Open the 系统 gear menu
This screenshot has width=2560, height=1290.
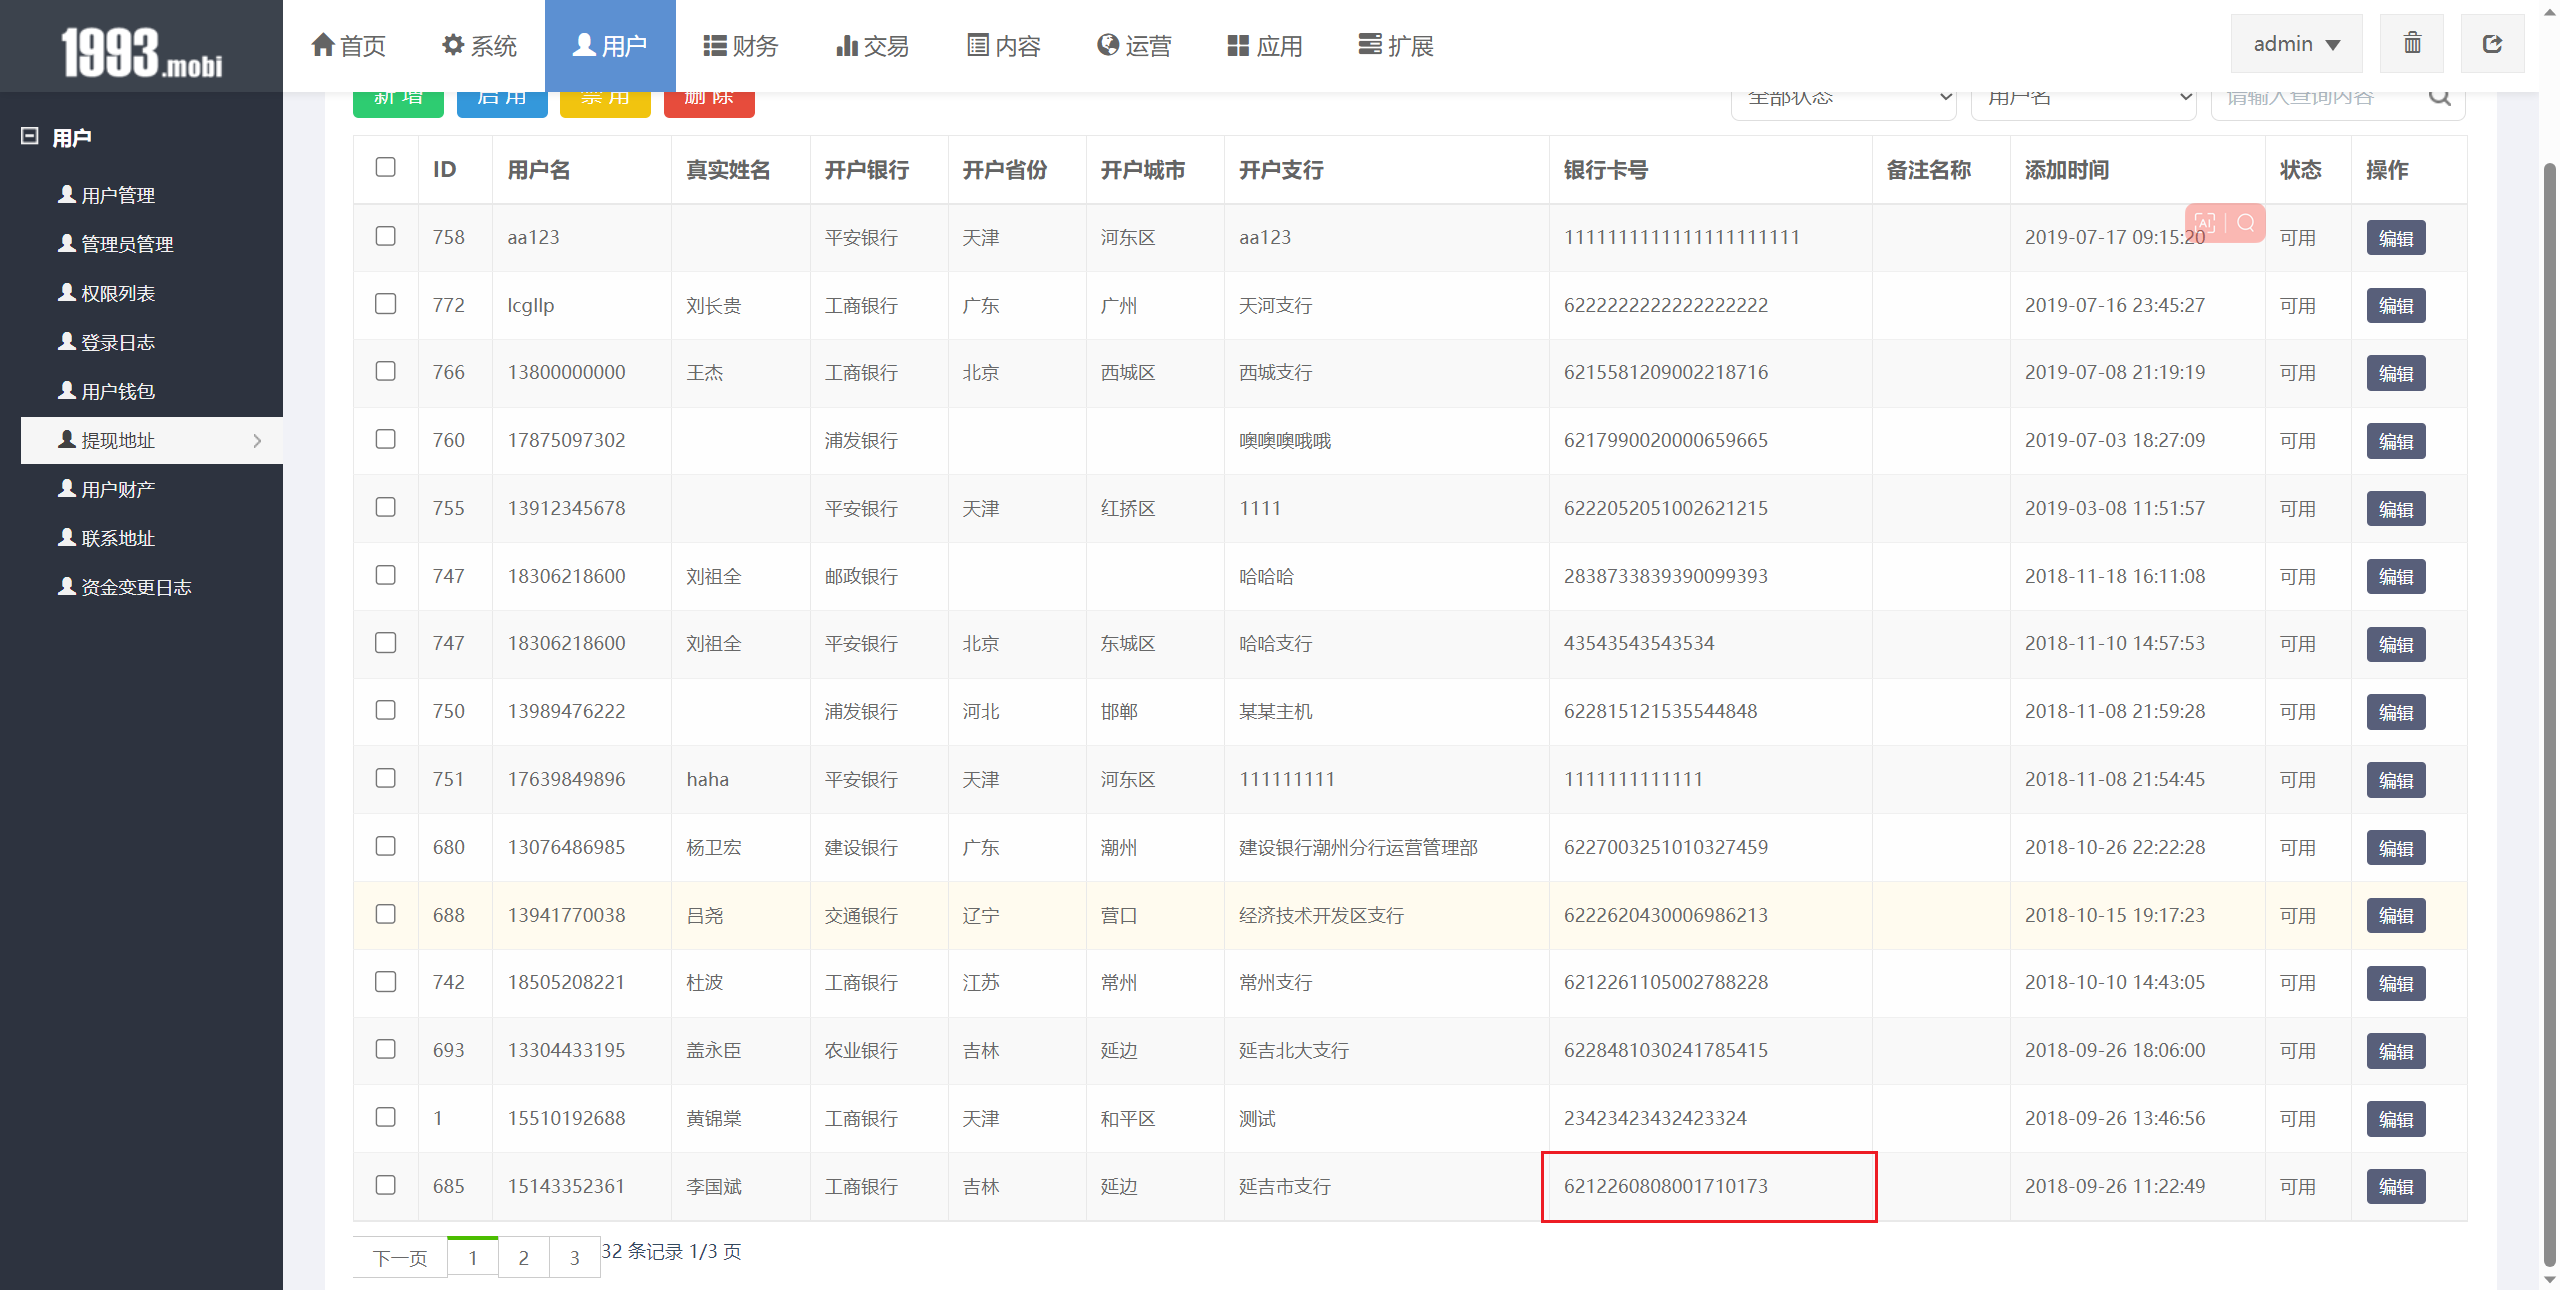click(x=479, y=46)
